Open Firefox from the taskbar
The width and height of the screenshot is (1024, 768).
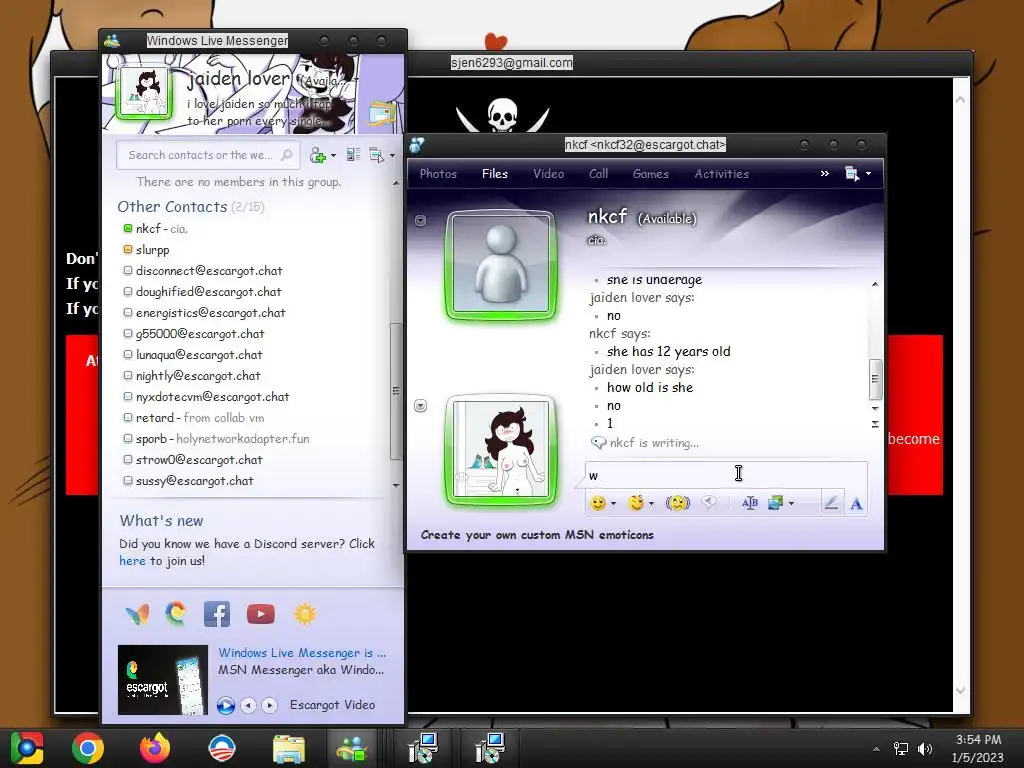[x=154, y=748]
